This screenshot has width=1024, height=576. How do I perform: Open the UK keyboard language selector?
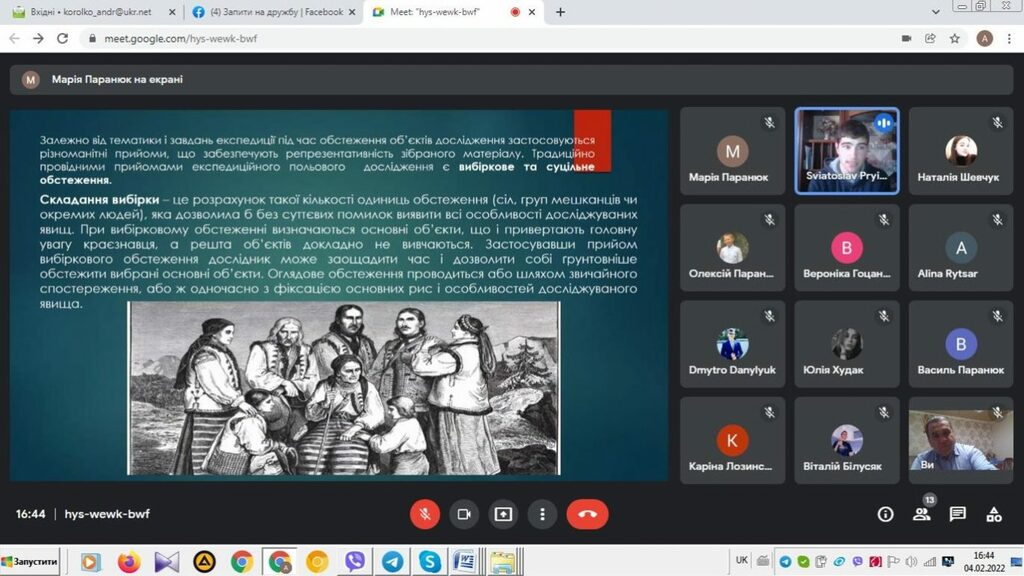click(741, 561)
